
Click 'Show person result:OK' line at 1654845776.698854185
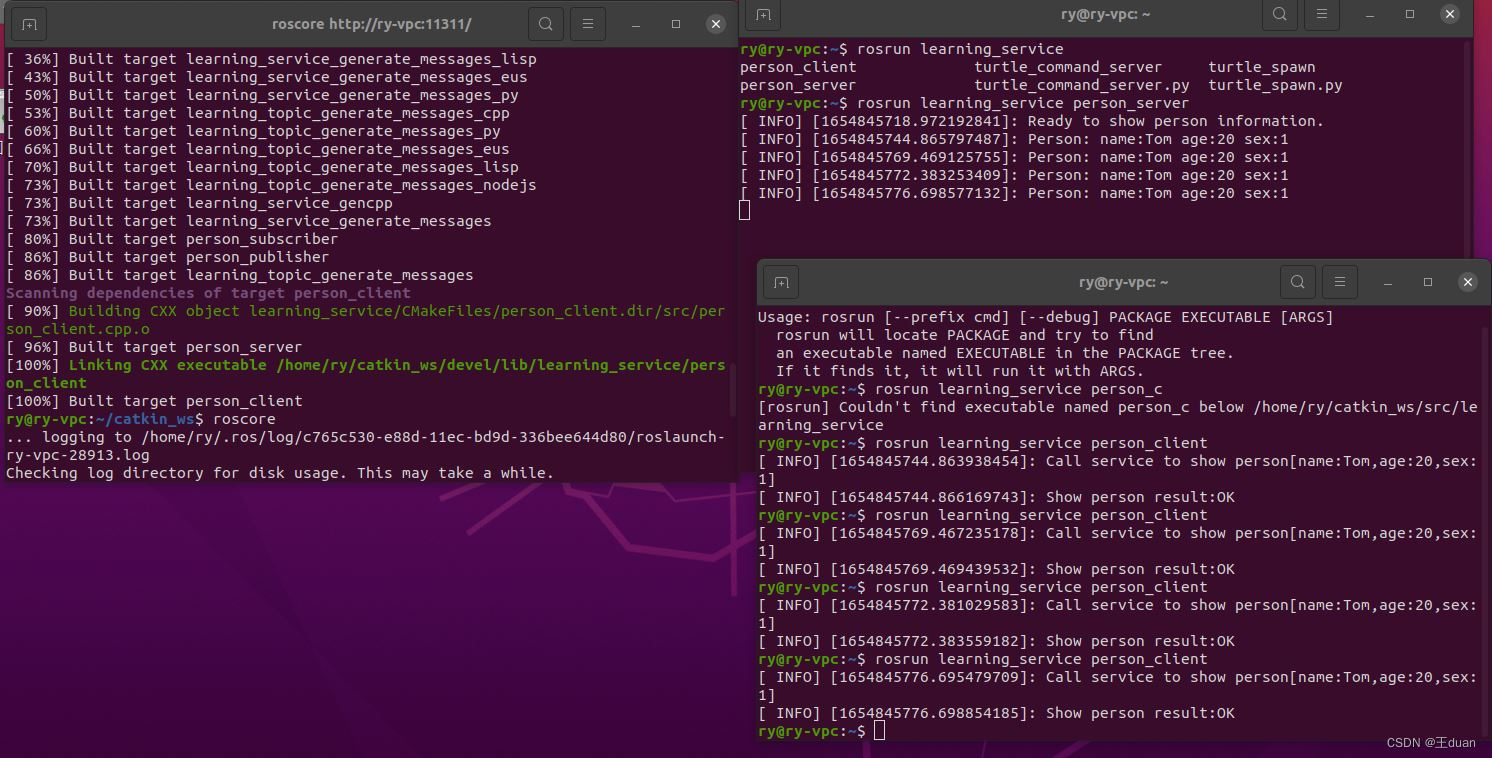tap(996, 713)
